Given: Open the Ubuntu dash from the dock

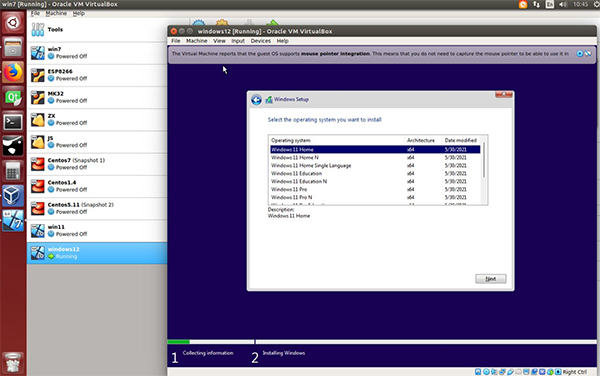Looking at the screenshot, I should 13,23.
